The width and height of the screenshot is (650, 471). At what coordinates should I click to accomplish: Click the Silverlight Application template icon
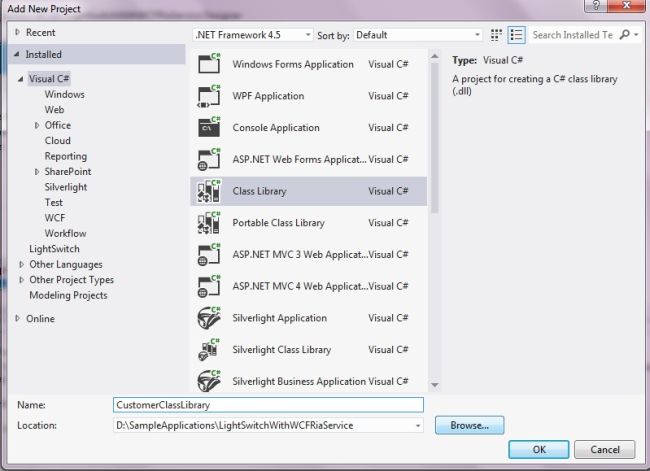pos(209,318)
